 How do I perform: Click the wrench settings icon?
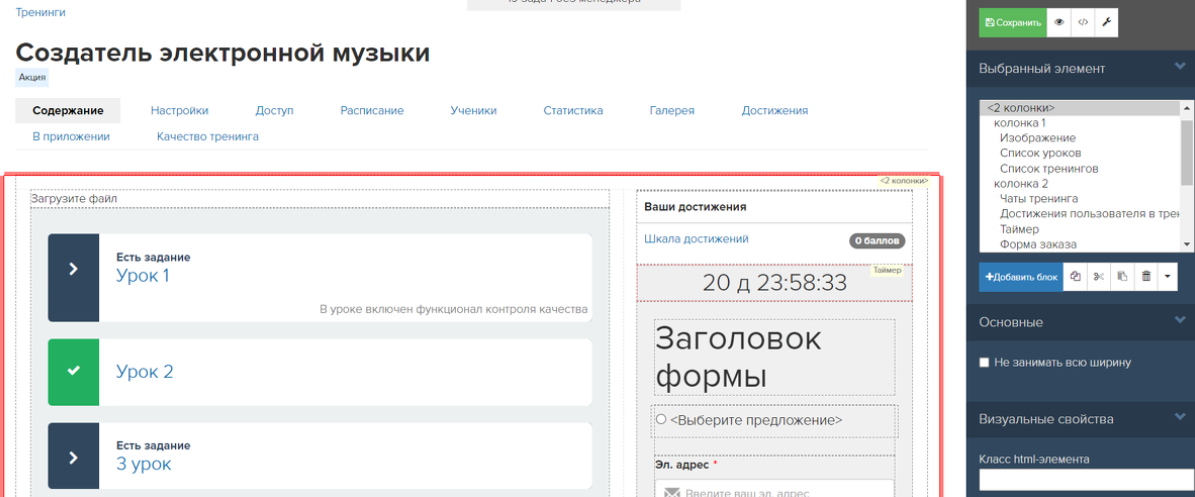(x=1107, y=23)
